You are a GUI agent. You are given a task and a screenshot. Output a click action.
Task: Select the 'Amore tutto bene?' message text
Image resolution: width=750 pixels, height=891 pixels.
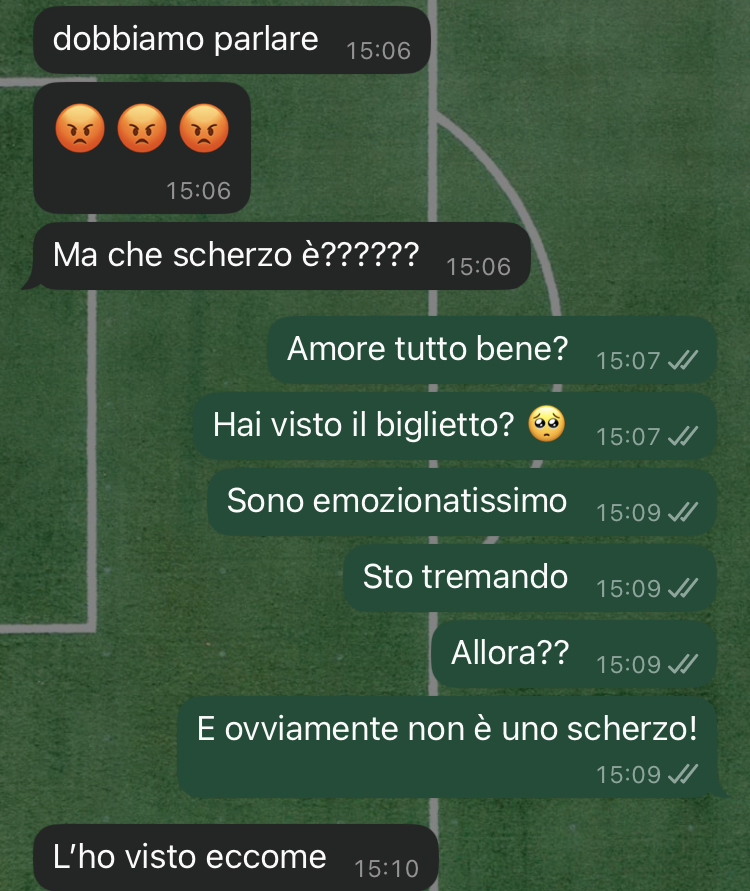click(427, 348)
